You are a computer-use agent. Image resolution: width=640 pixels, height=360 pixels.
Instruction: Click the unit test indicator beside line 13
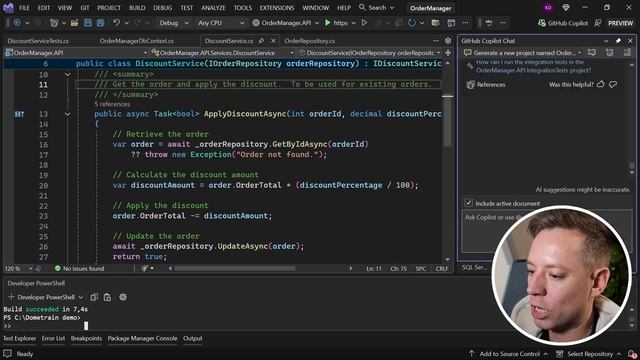(19, 114)
